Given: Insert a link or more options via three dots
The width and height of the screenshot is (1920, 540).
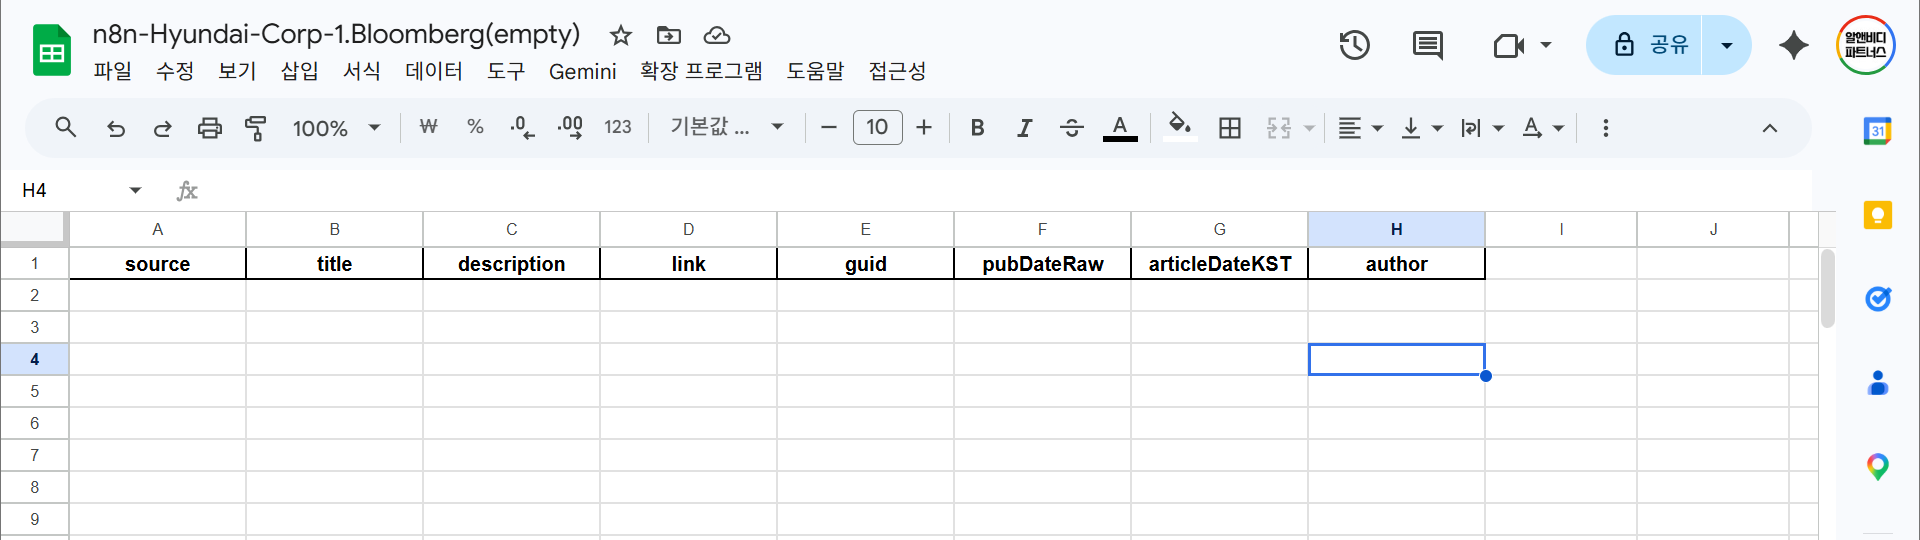Looking at the screenshot, I should pyautogui.click(x=1606, y=128).
